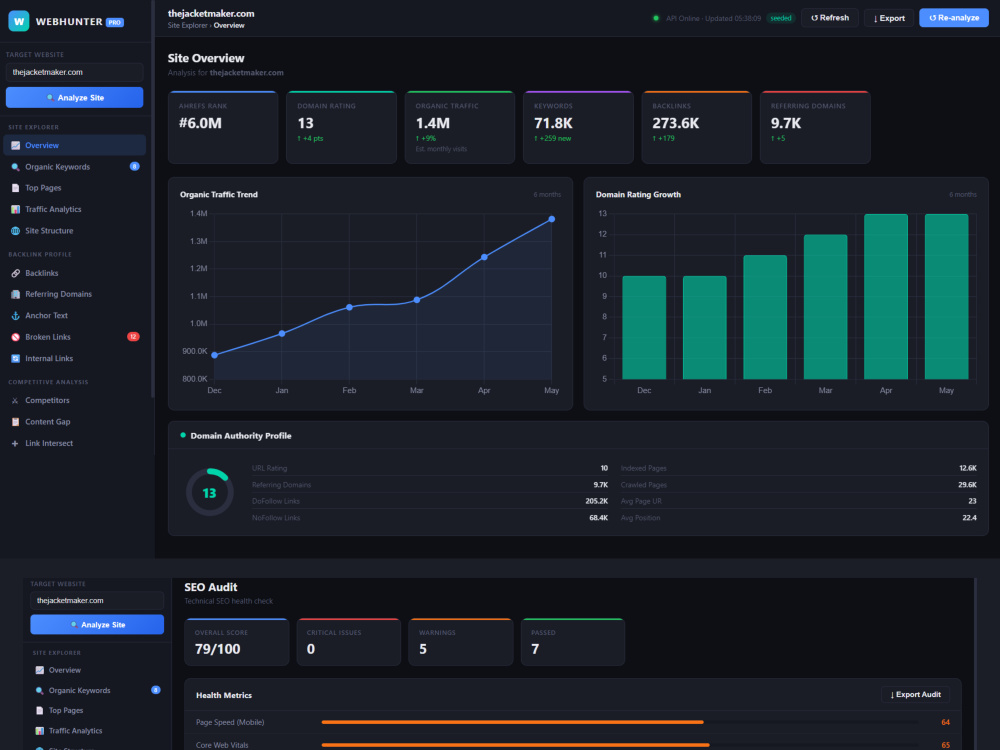
Task: Click the Site Structure globe icon
Action: pyautogui.click(x=15, y=231)
